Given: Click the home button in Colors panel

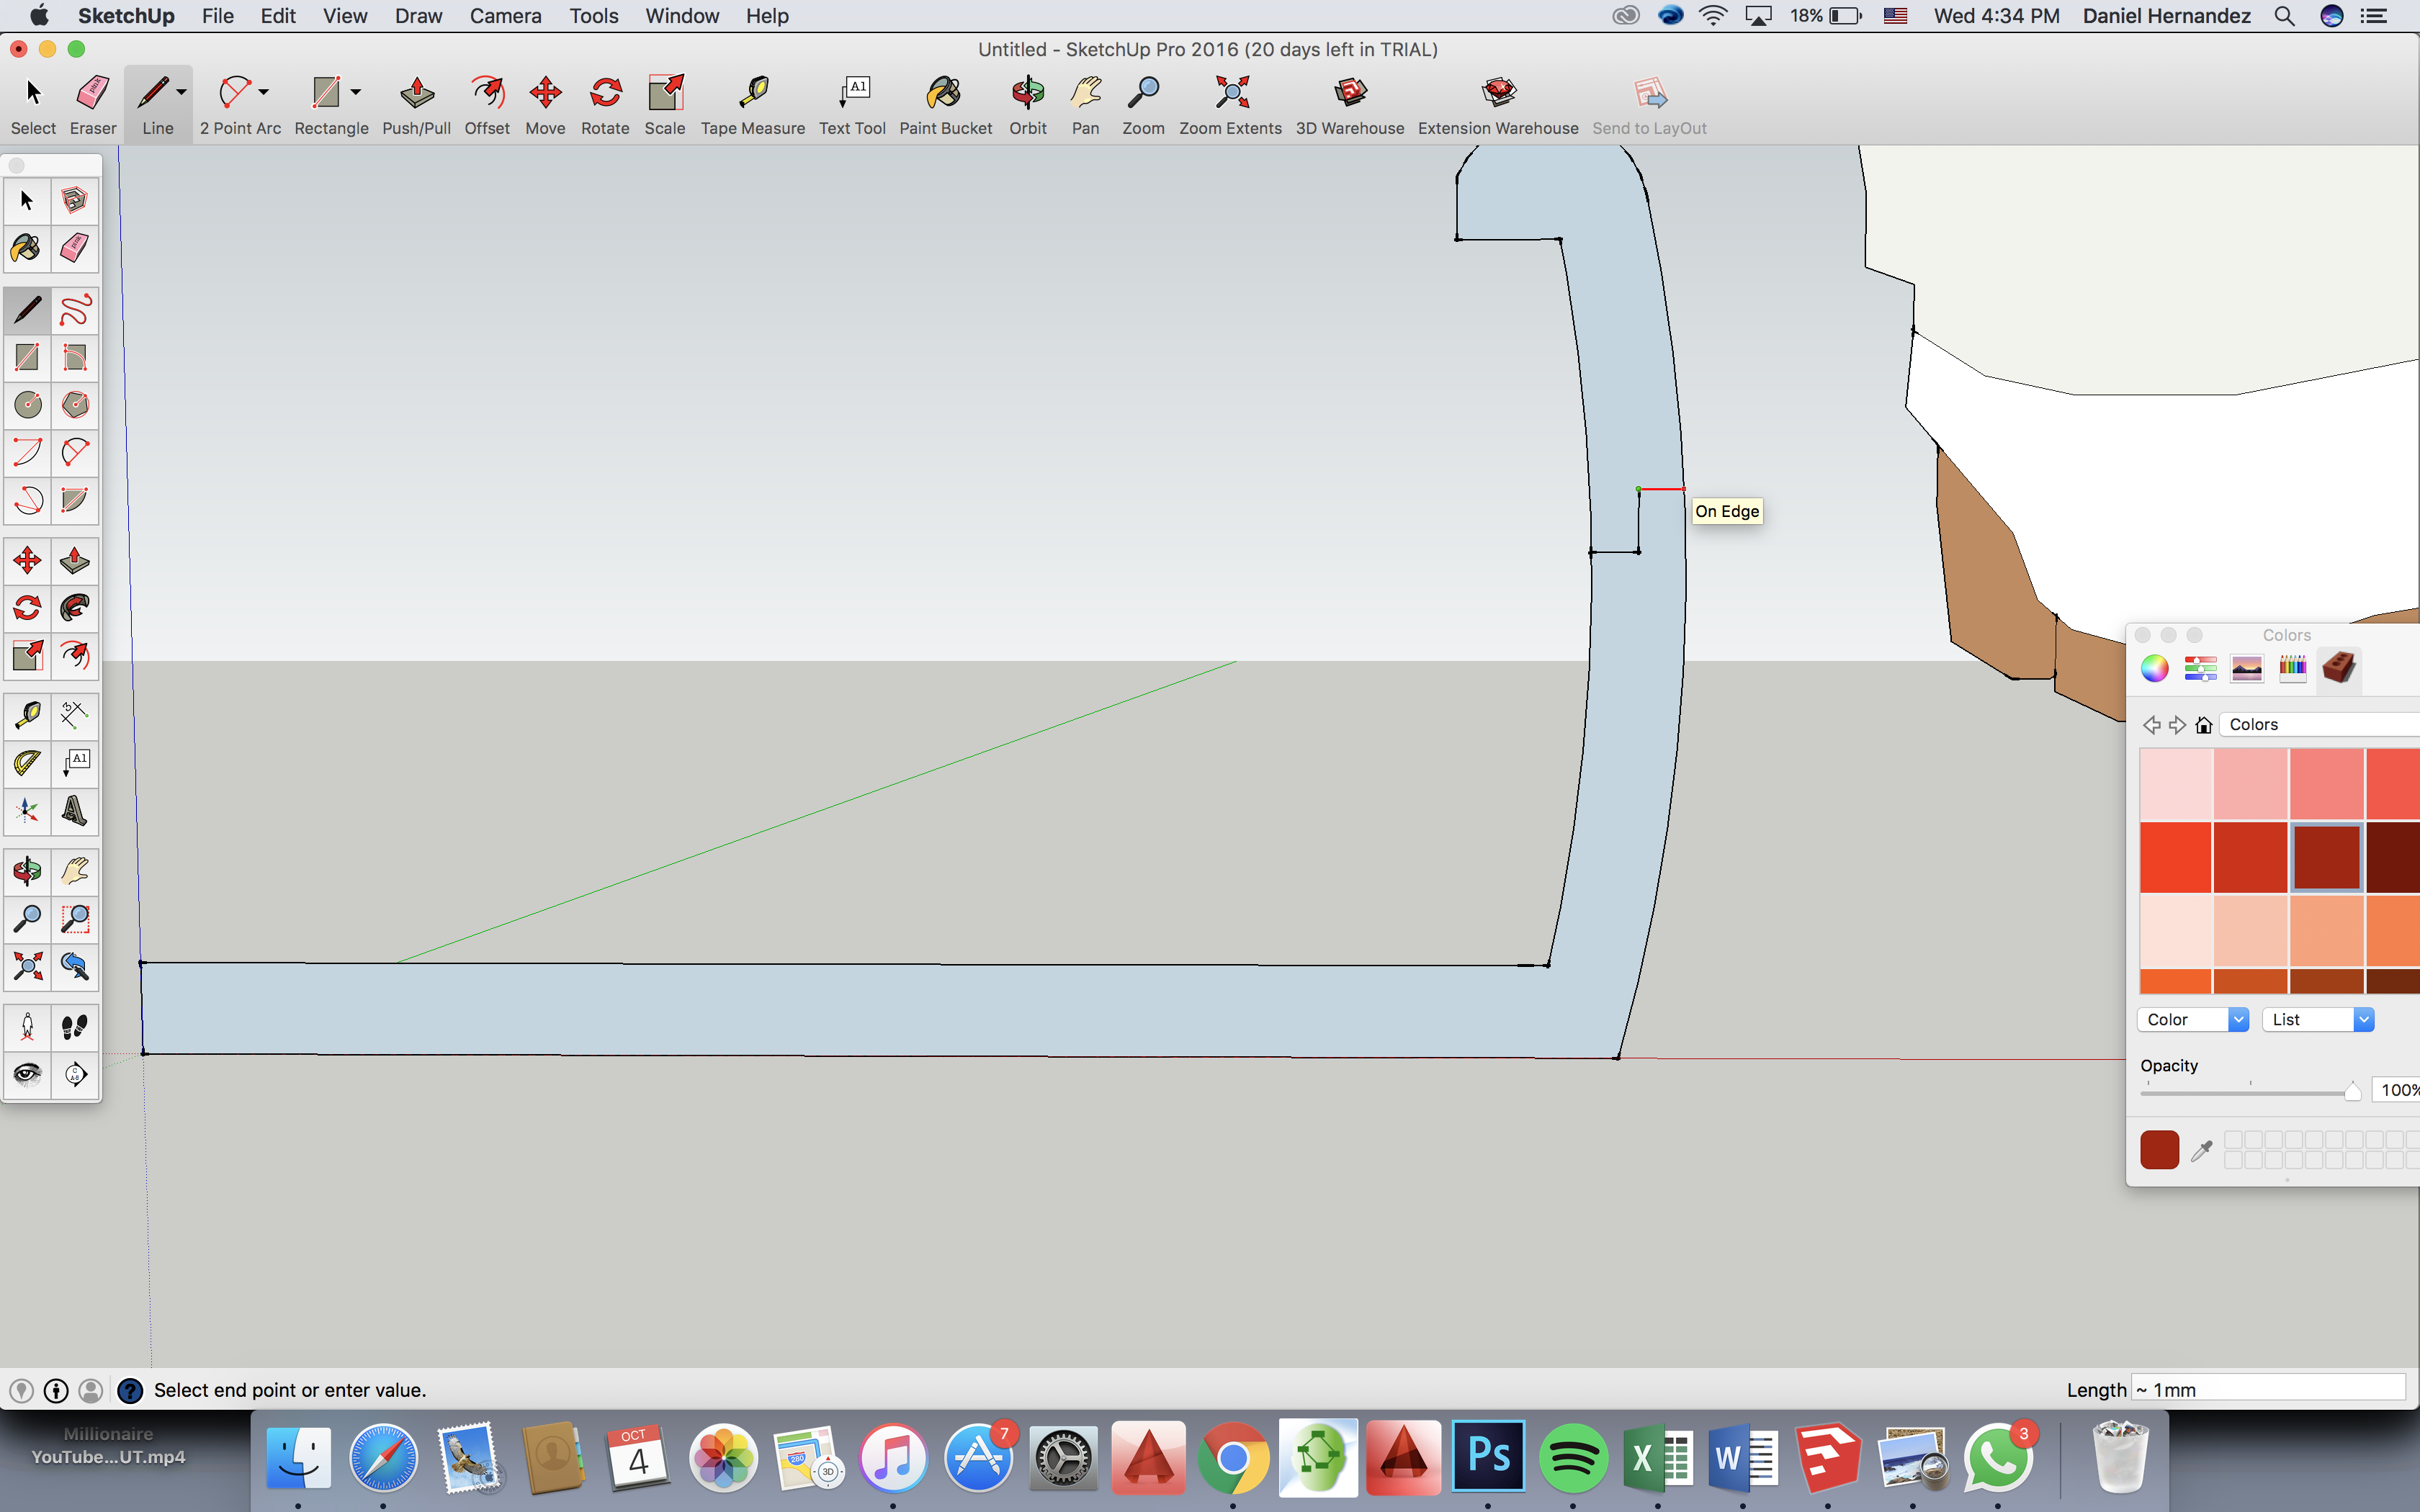Looking at the screenshot, I should [2203, 725].
